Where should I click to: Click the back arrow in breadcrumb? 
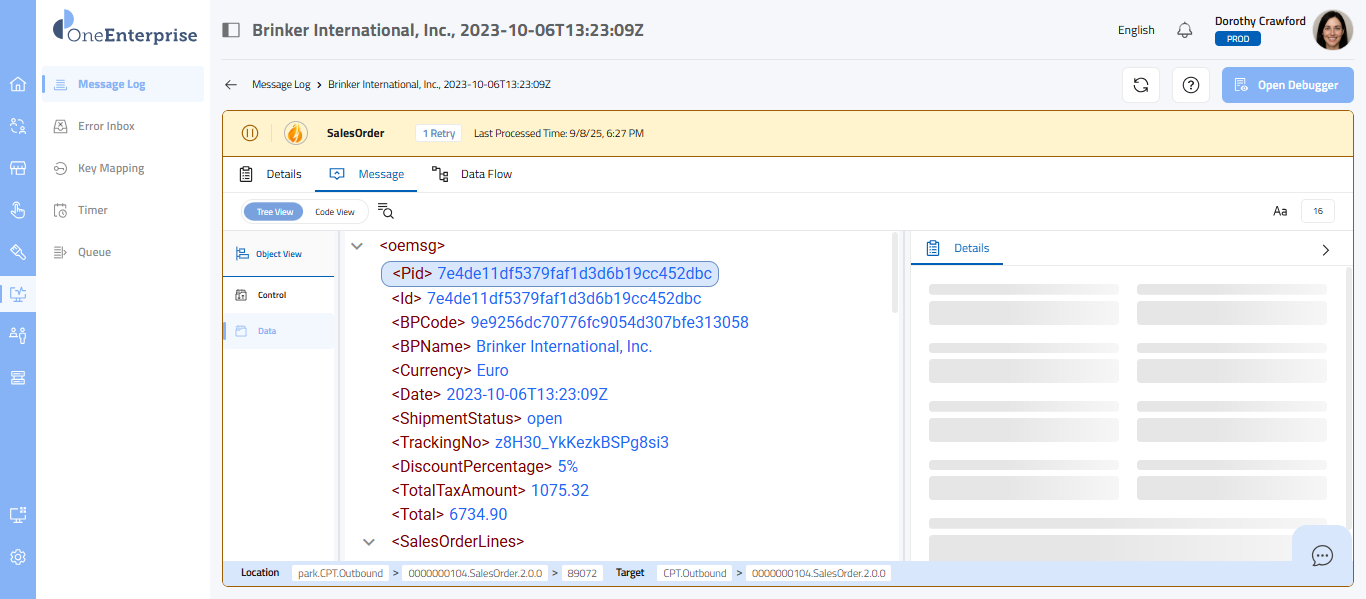coord(231,85)
